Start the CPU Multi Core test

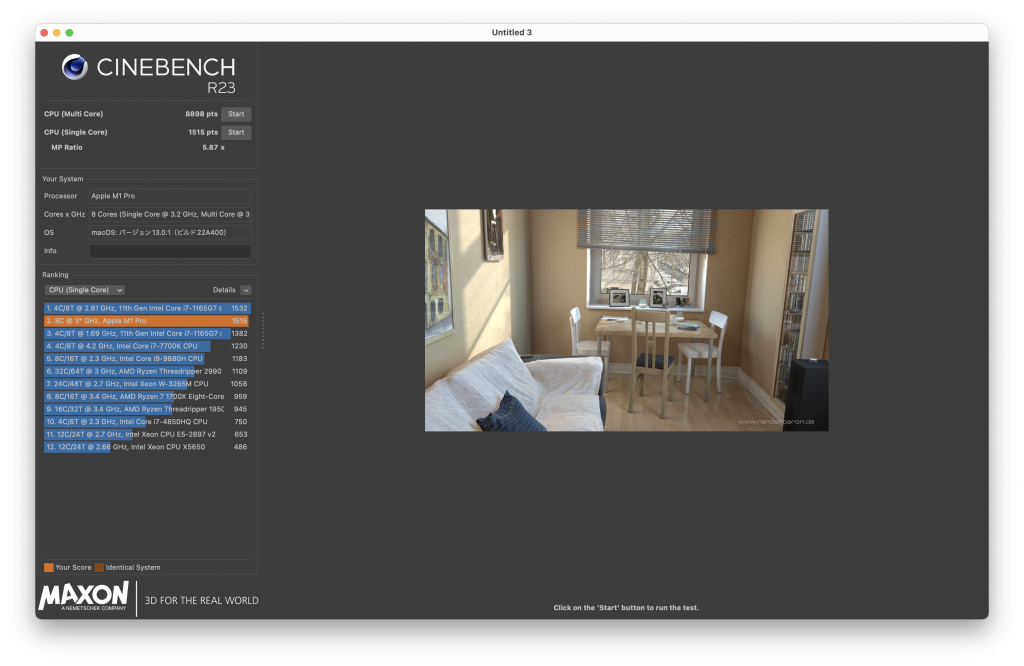[x=236, y=114]
